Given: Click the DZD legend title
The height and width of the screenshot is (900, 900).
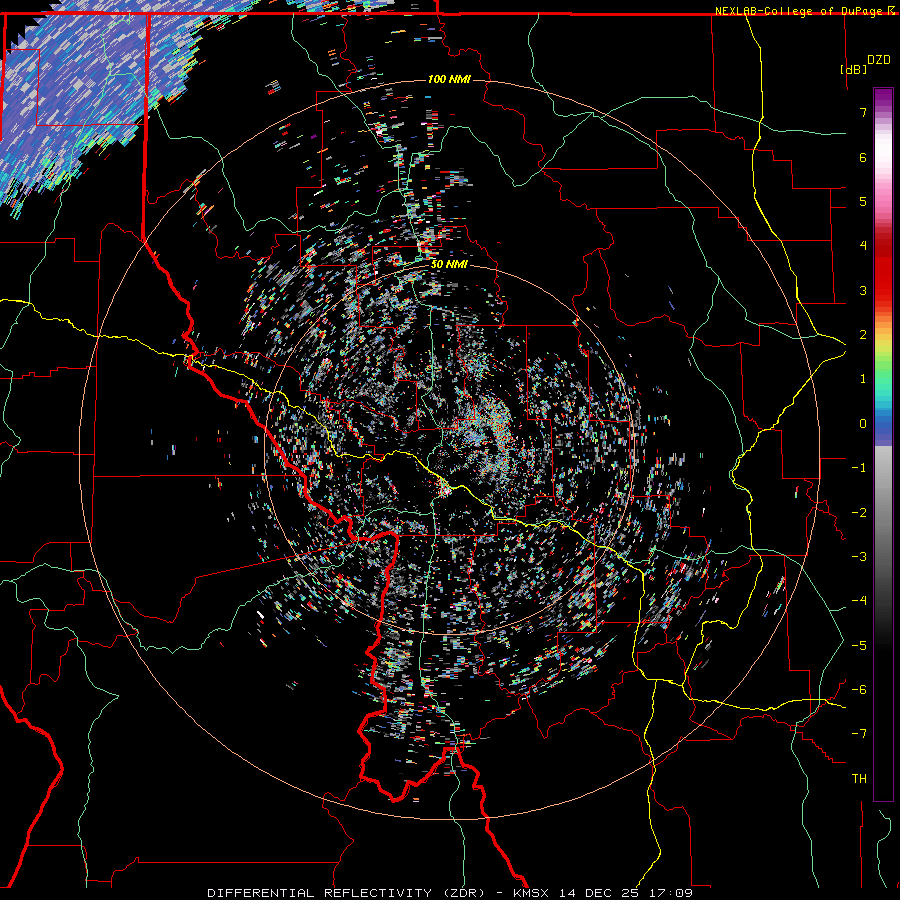Looking at the screenshot, I should click(x=879, y=60).
